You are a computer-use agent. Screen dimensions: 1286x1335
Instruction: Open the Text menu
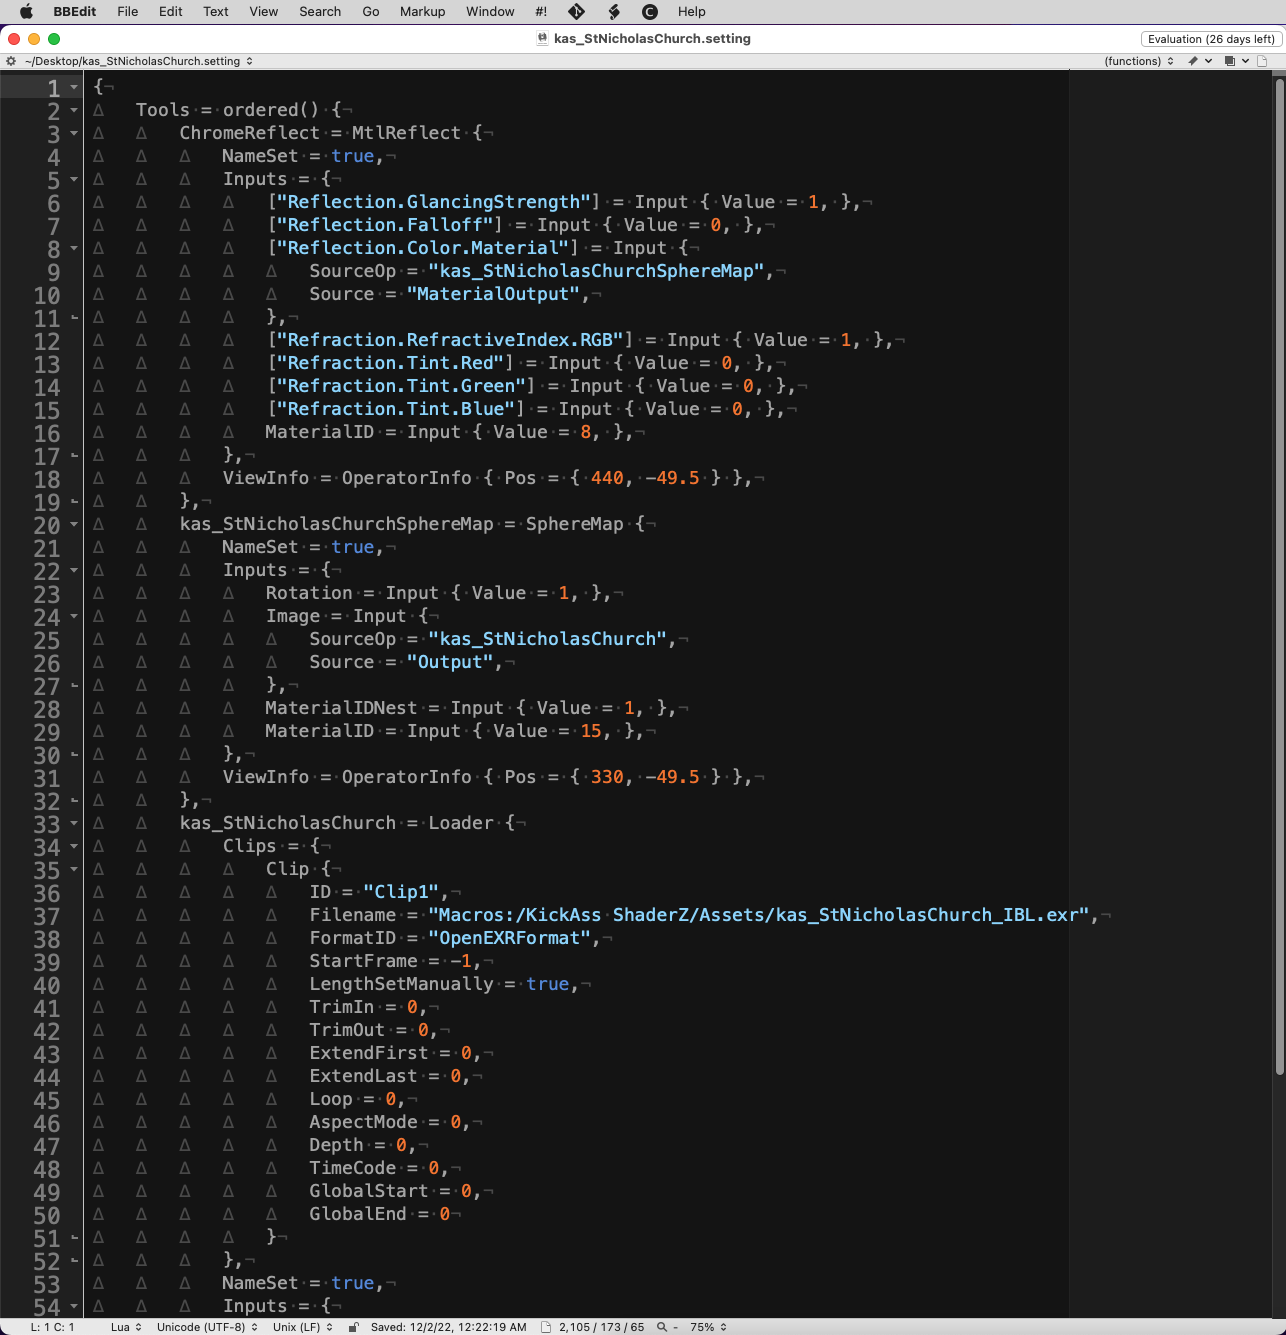pos(216,12)
